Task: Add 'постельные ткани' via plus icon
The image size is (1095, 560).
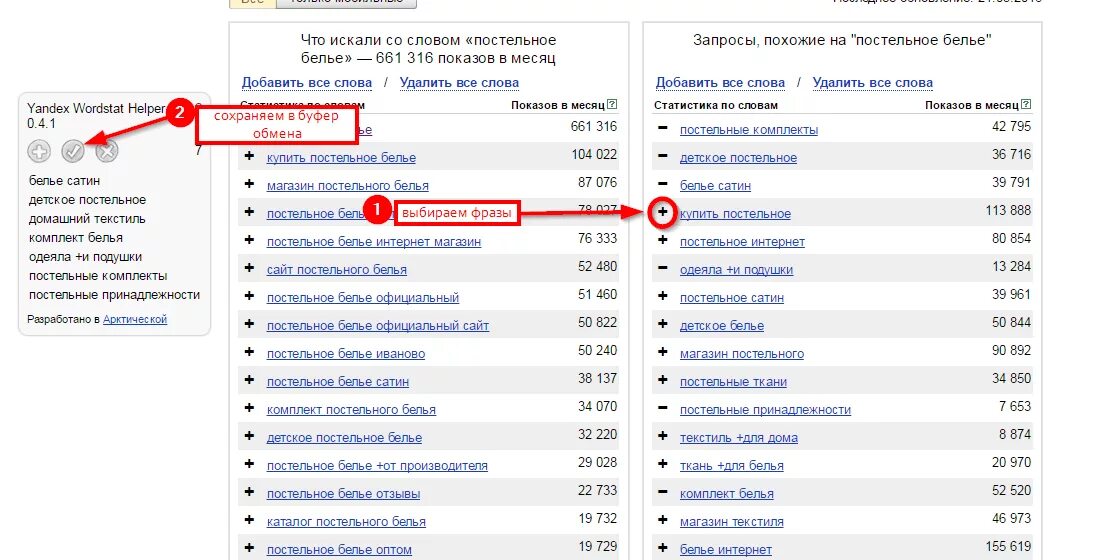Action: point(663,379)
